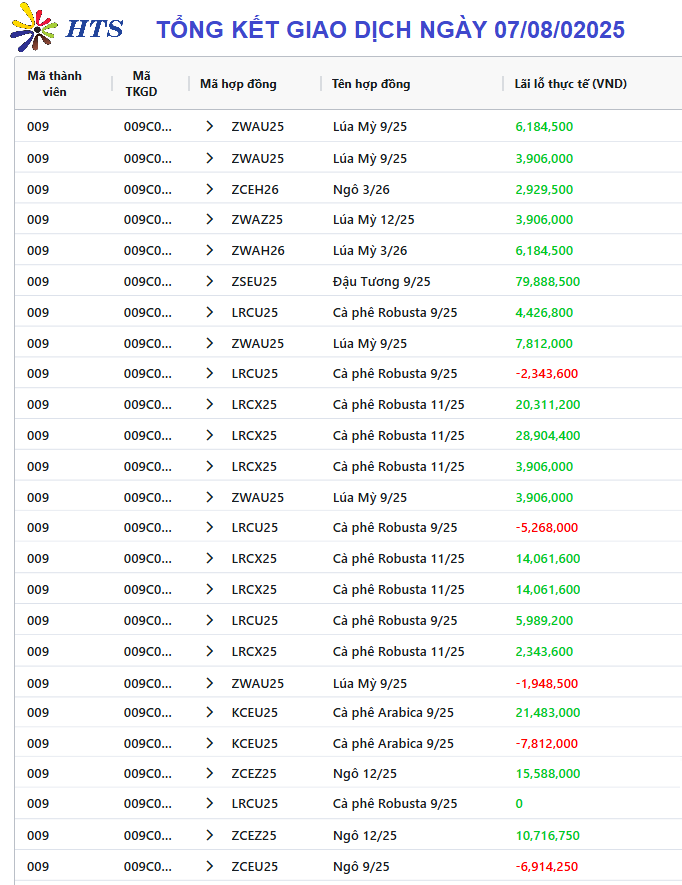Click the 79,888,500 profit value
Image resolution: width=682 pixels, height=885 pixels.
548,282
